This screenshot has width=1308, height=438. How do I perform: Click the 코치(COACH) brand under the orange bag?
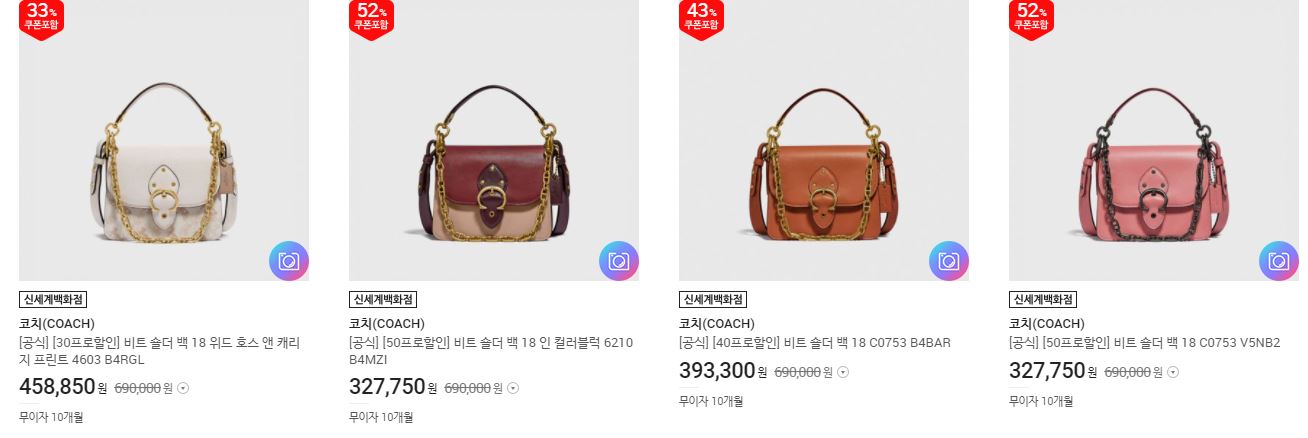717,324
